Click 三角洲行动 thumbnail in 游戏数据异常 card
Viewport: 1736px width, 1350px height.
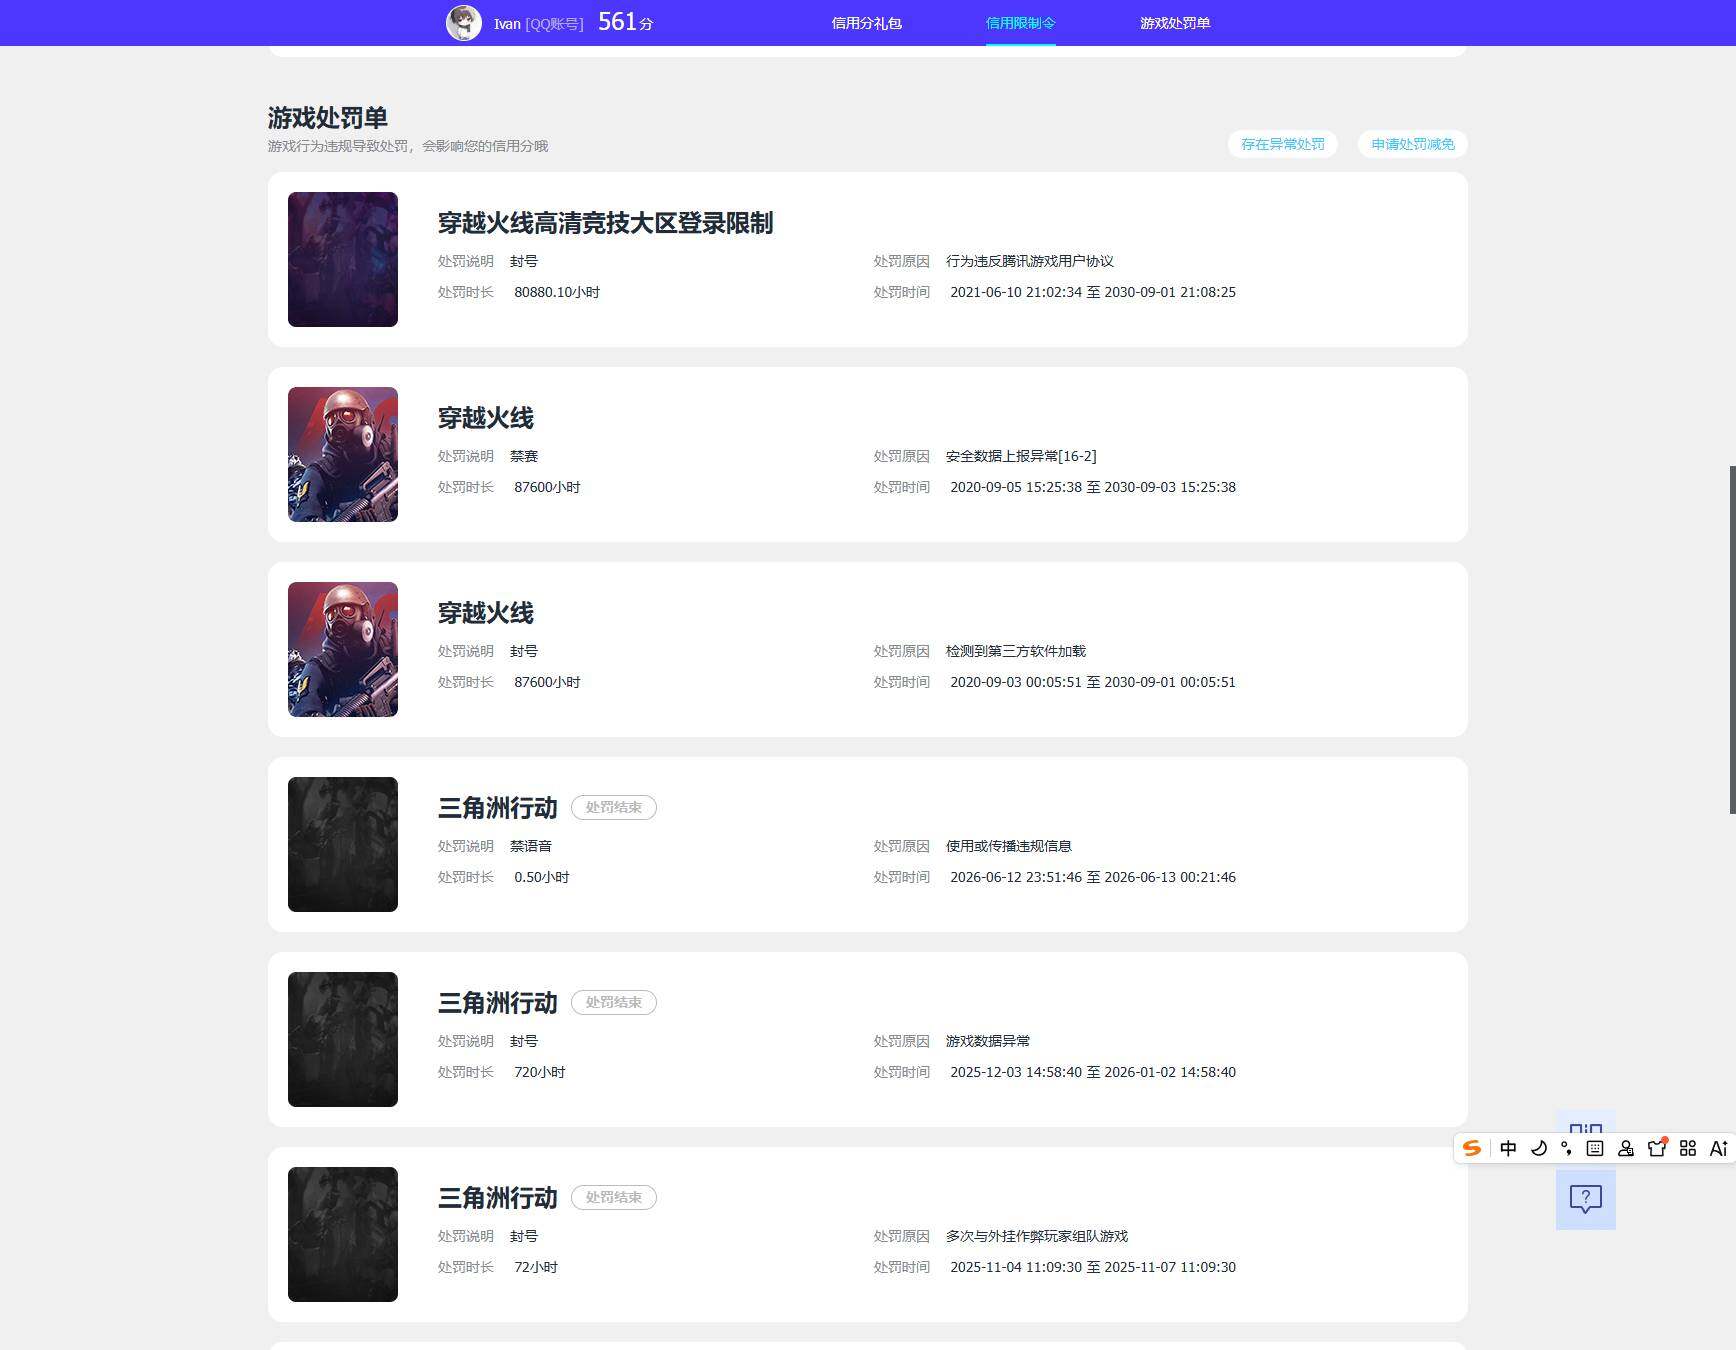pyautogui.click(x=343, y=1039)
